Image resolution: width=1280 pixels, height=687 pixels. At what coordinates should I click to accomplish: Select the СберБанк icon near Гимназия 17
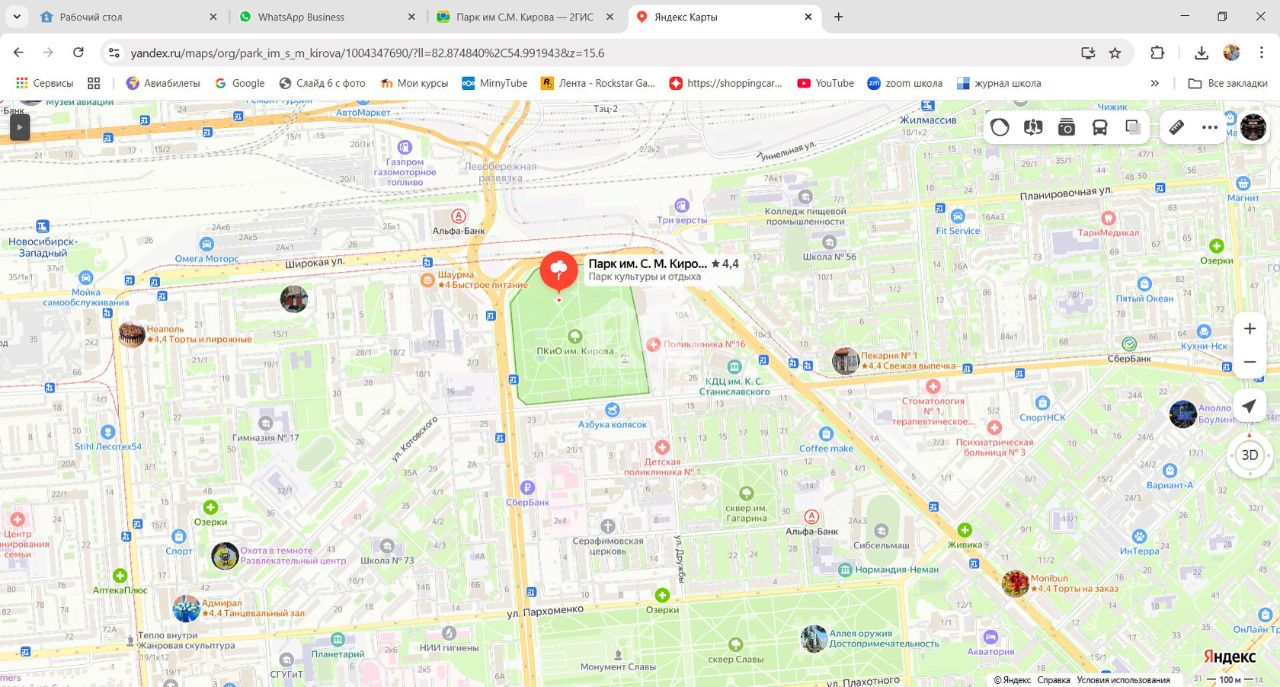[527, 487]
